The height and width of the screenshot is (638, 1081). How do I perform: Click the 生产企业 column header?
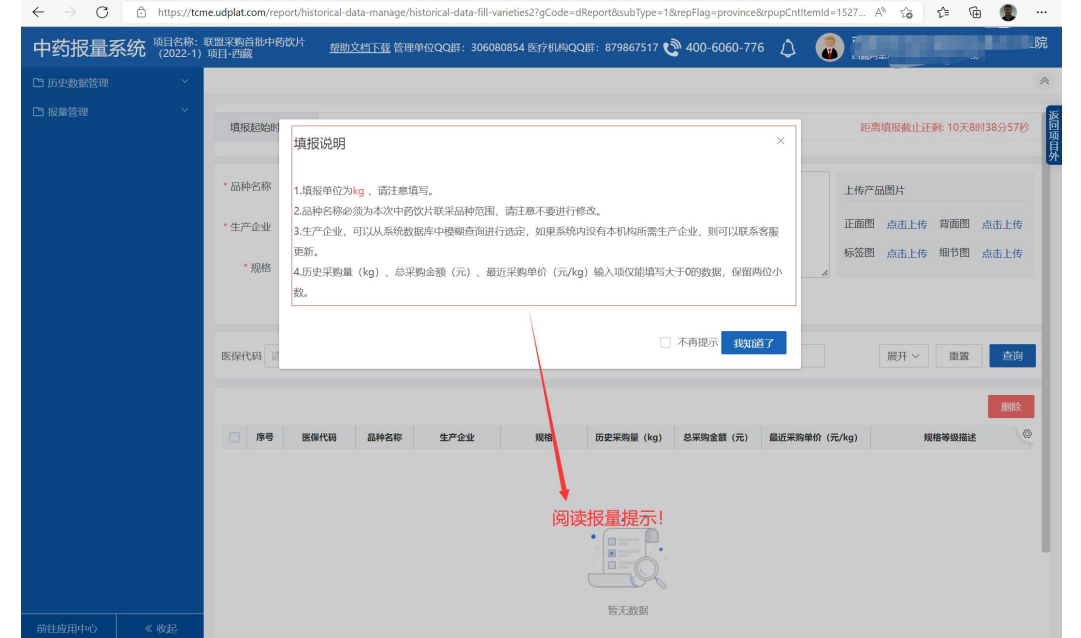456,437
